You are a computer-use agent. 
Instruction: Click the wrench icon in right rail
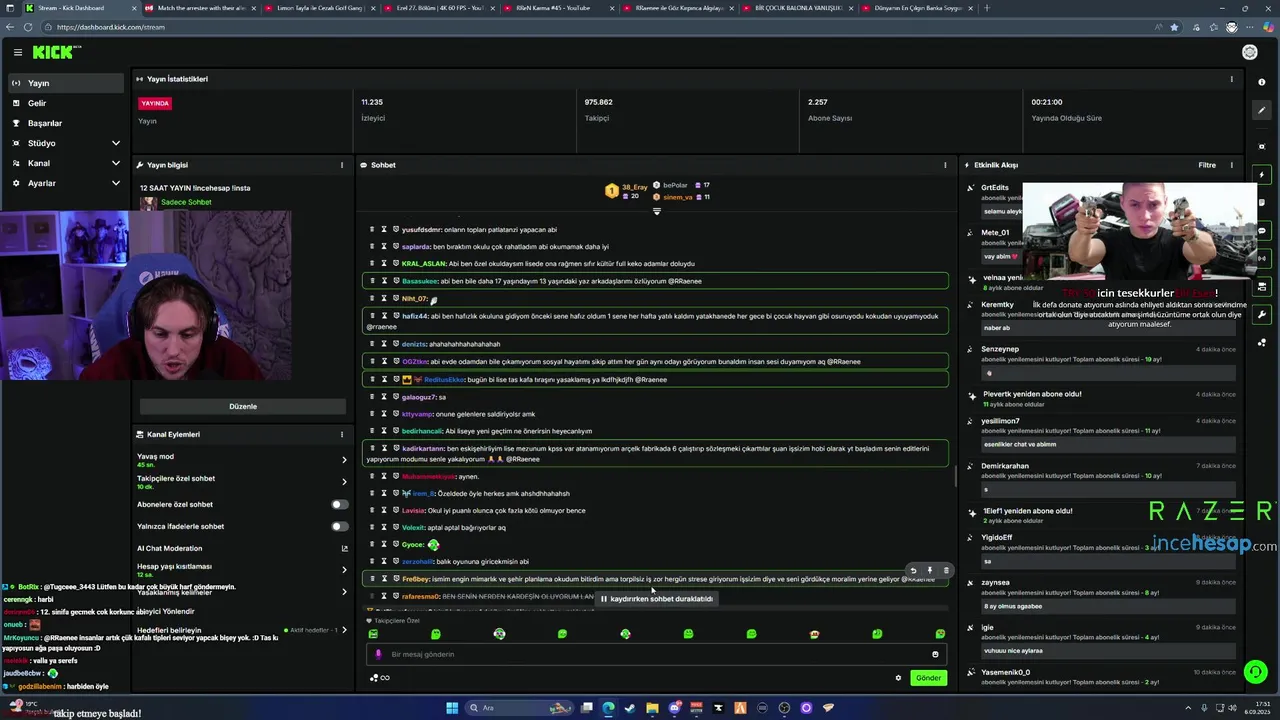pyautogui.click(x=1262, y=315)
